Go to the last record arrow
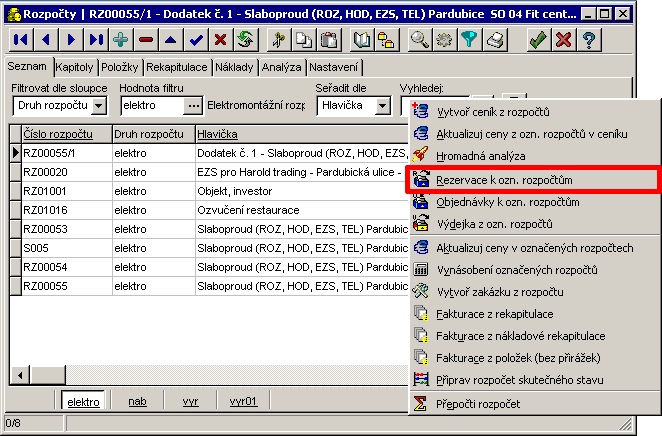Viewport: 662px width, 436px height. [x=96, y=40]
